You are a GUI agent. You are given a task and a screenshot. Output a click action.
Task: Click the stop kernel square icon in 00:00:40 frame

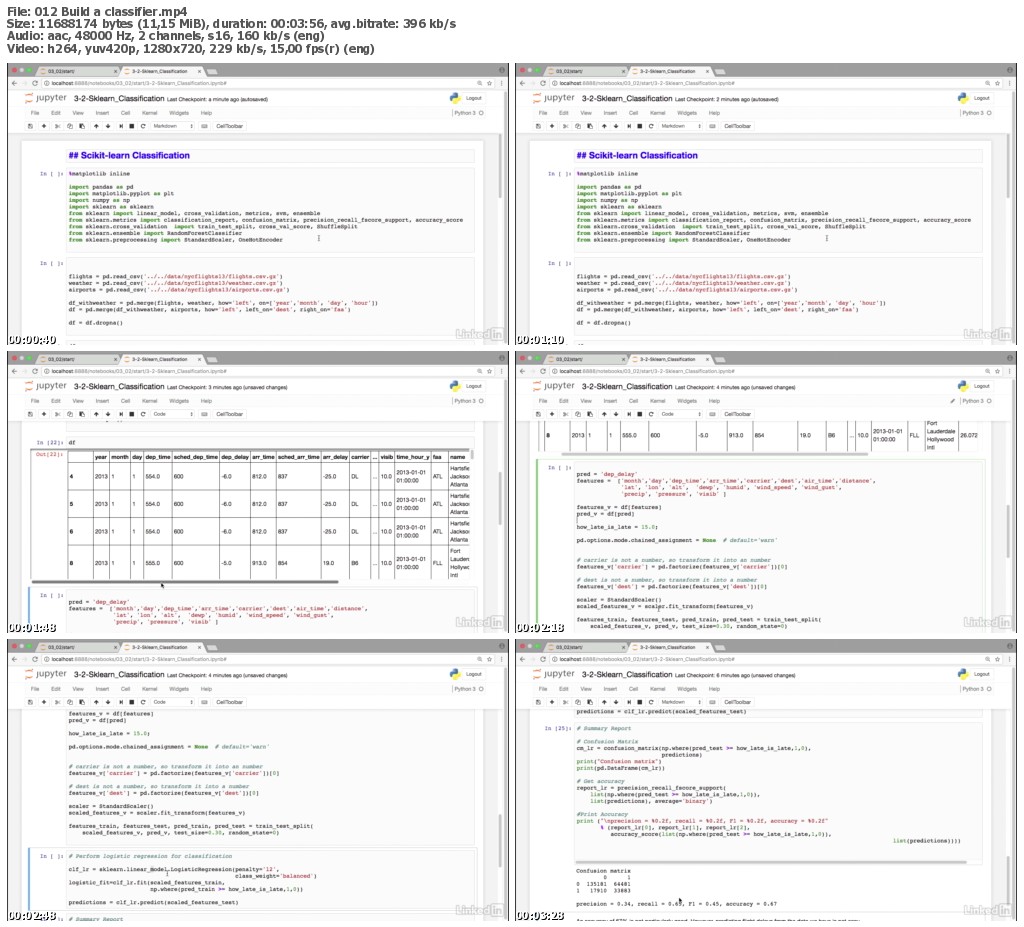[x=132, y=126]
